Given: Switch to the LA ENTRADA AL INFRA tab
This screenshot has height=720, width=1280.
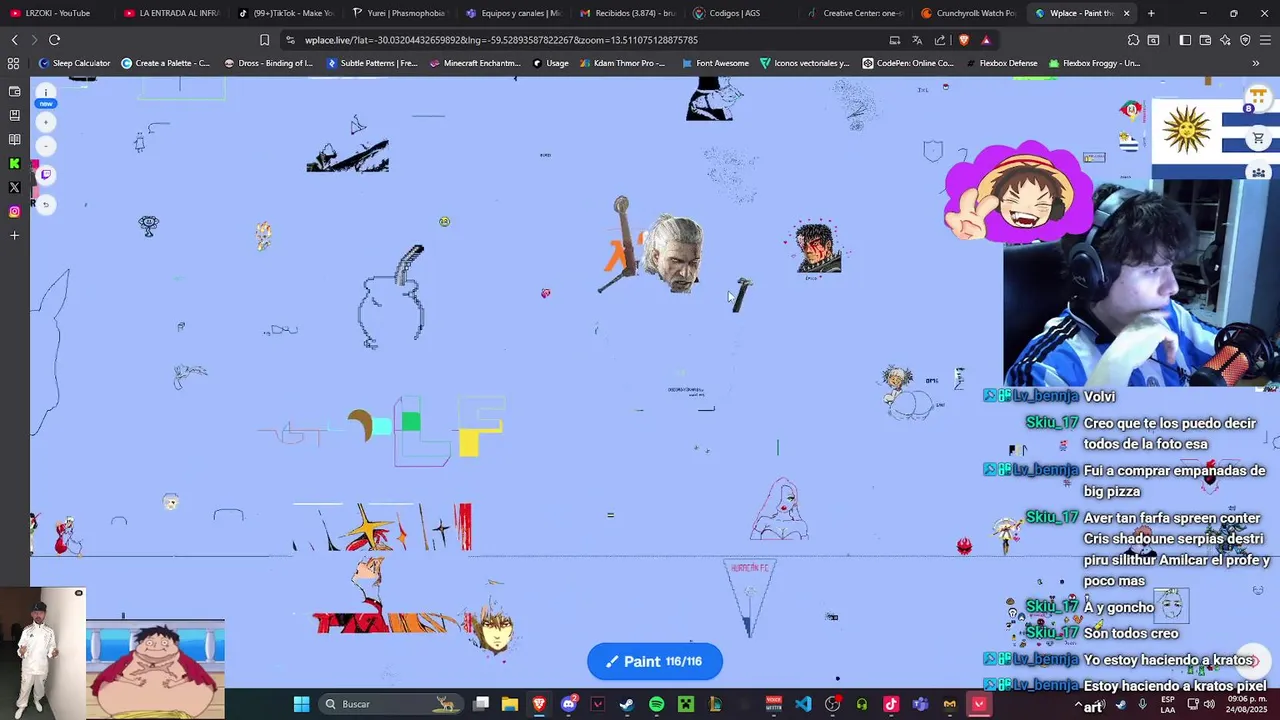Looking at the screenshot, I should pos(172,13).
